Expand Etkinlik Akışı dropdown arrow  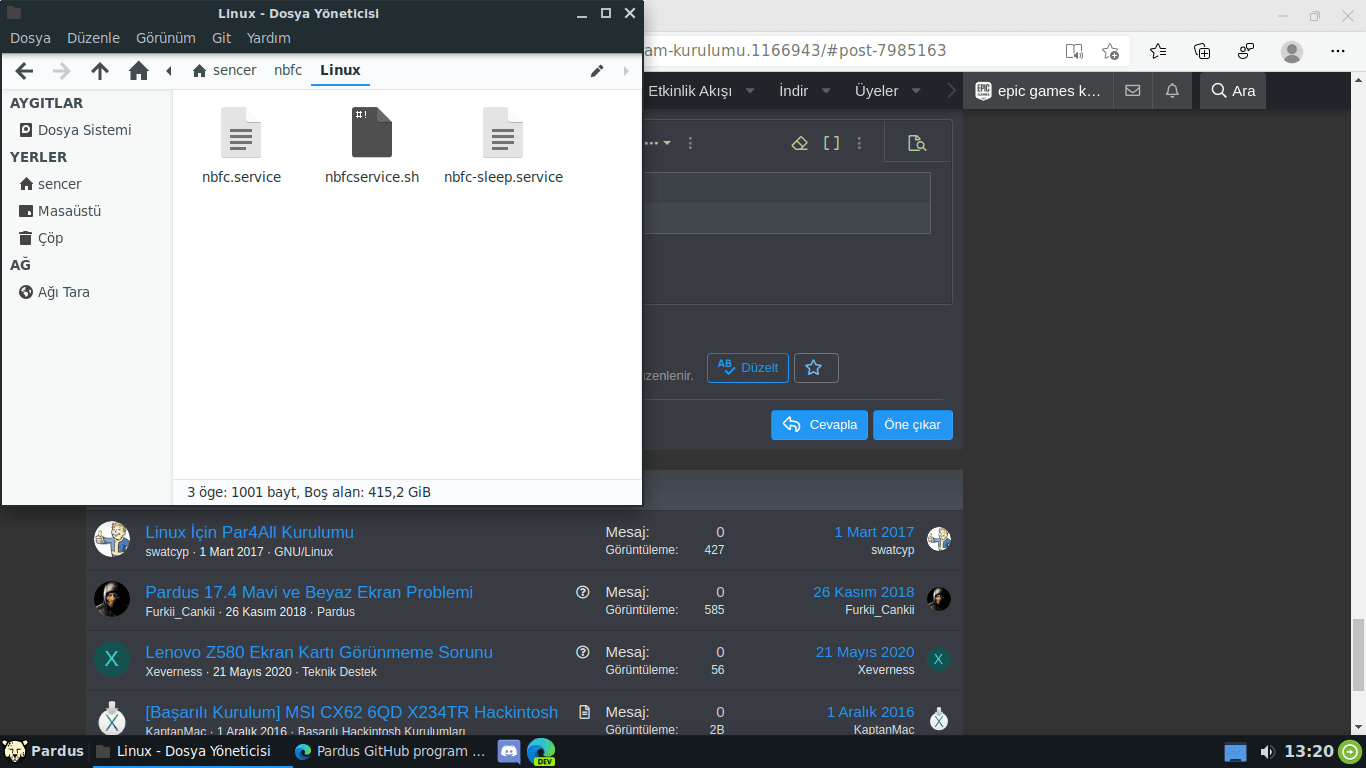coord(751,91)
